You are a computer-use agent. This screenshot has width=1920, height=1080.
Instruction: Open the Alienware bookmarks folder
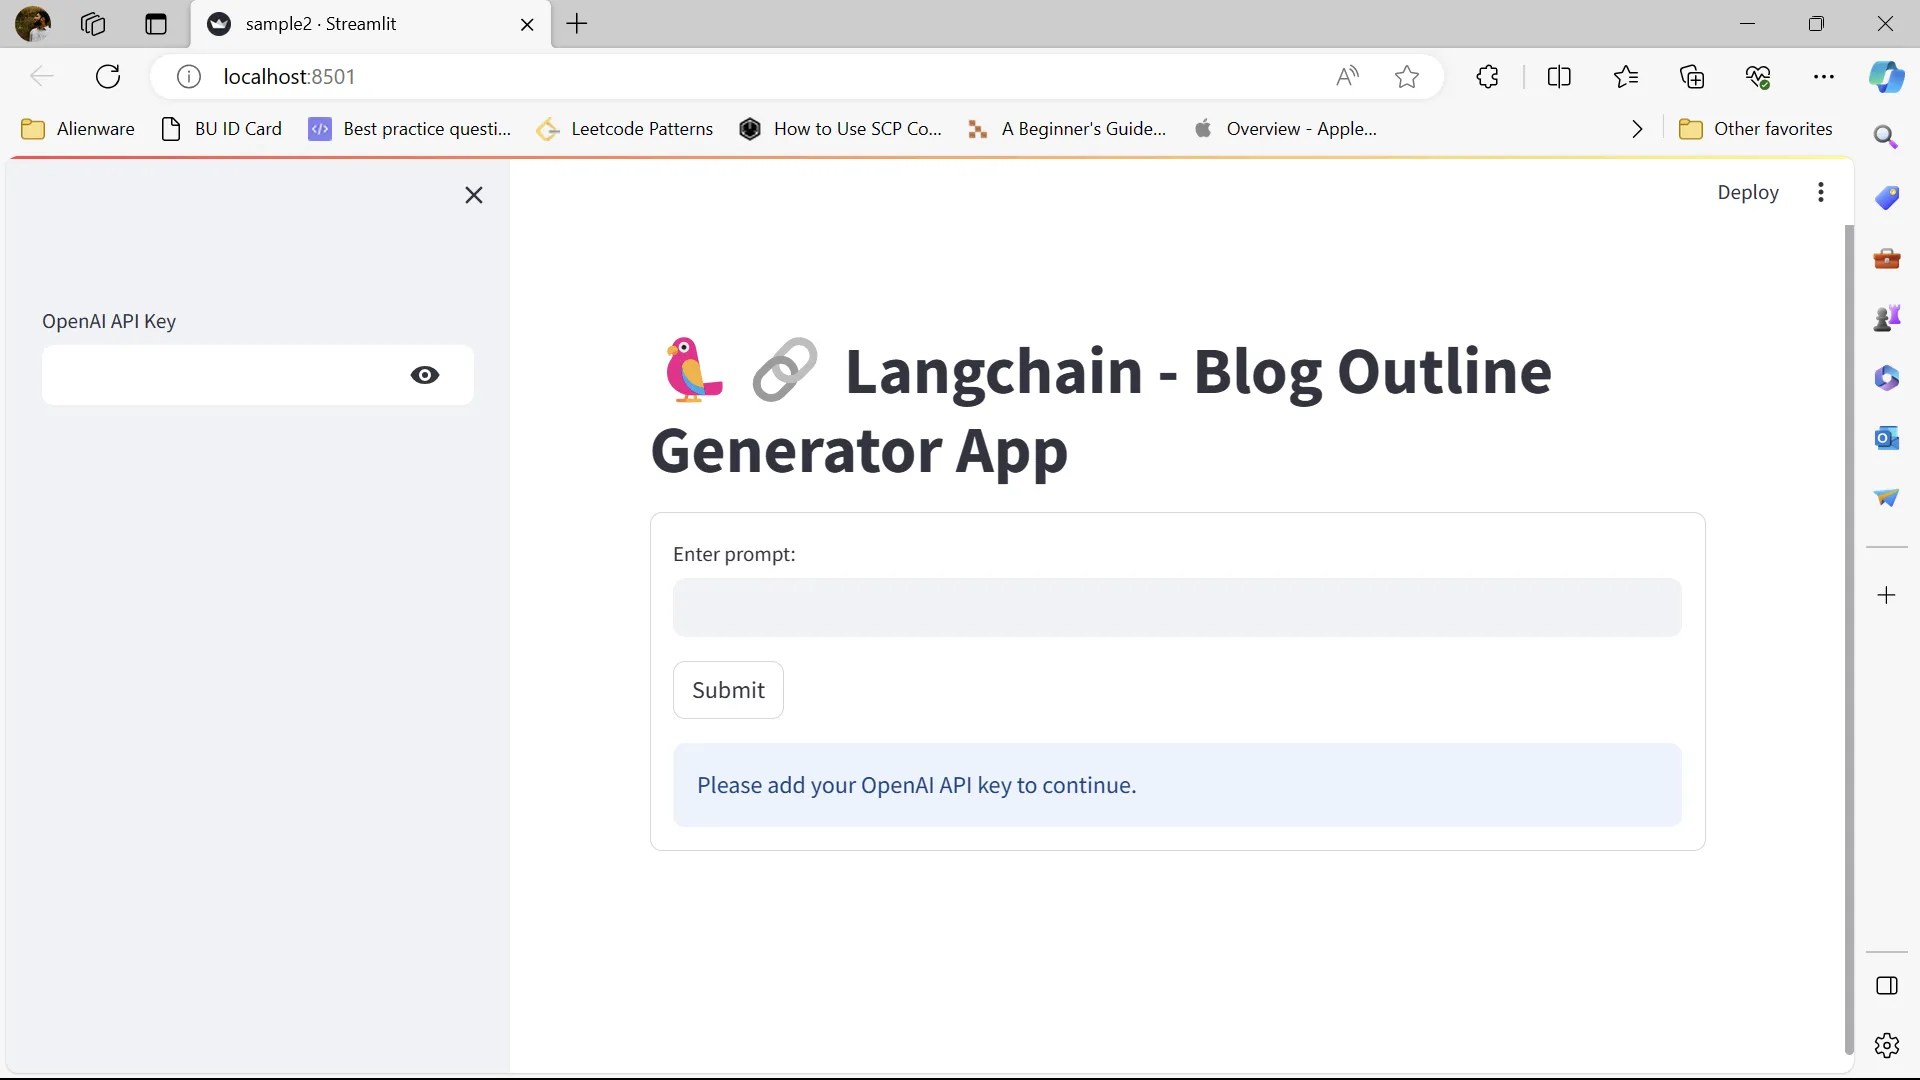[78, 129]
